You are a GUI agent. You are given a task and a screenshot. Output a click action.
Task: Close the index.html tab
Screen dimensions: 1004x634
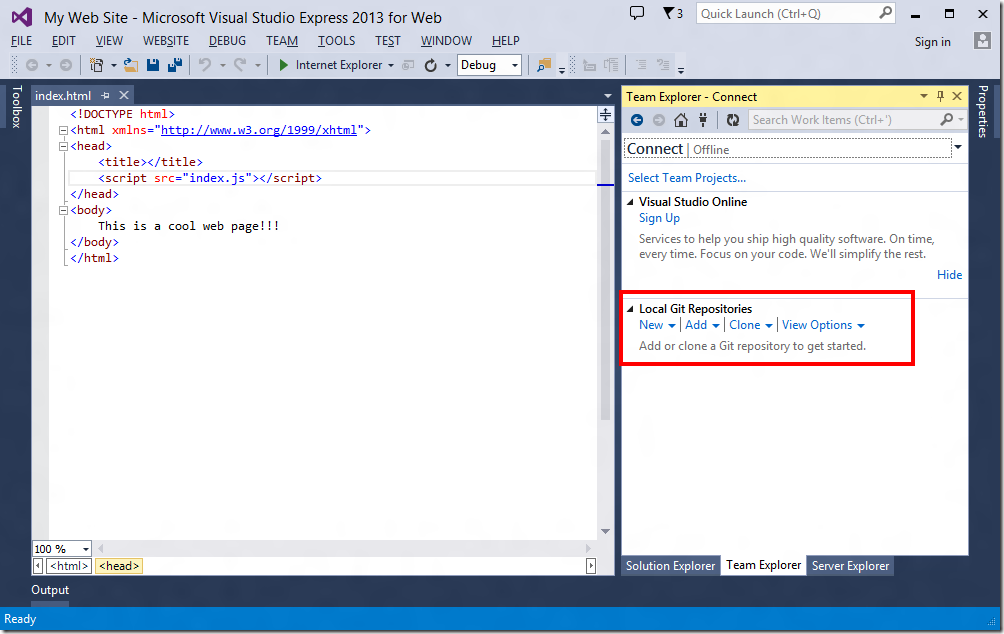tap(124, 95)
